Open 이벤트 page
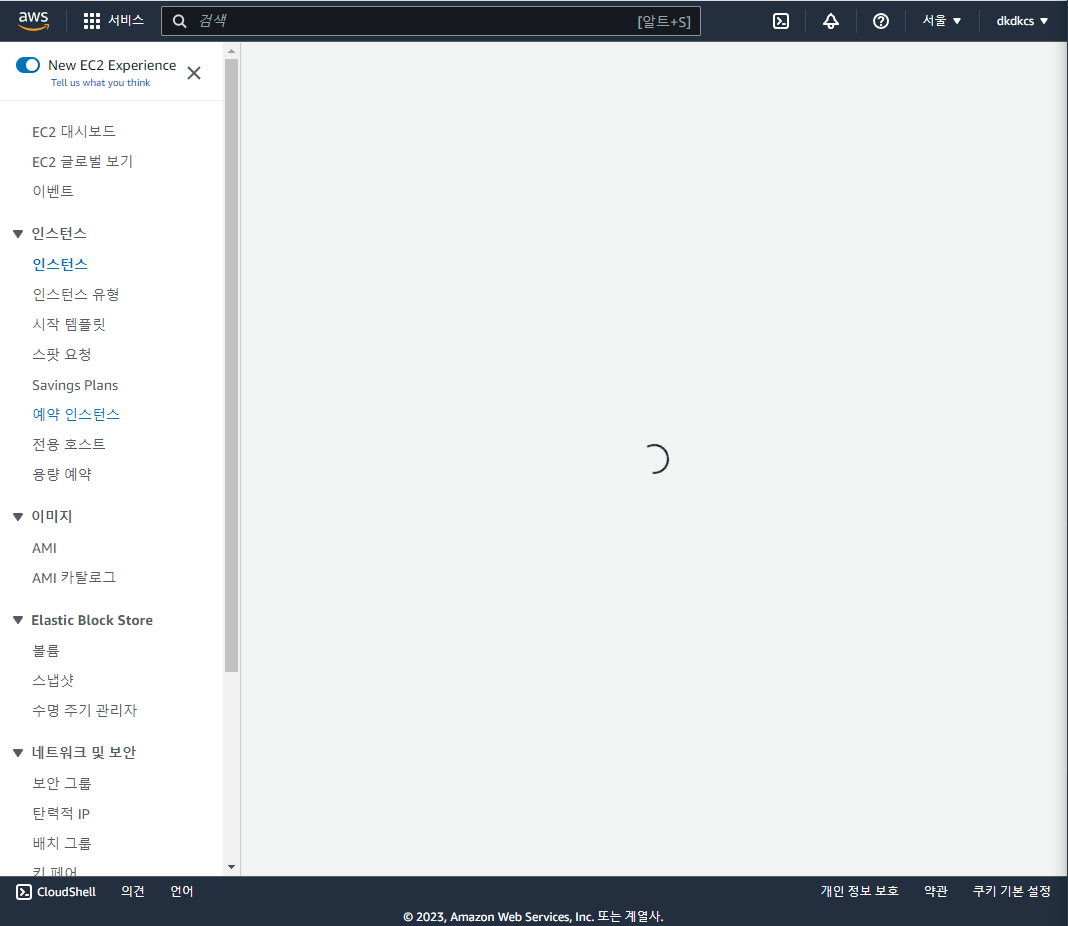Screen dimensions: 1068x926 (52, 191)
